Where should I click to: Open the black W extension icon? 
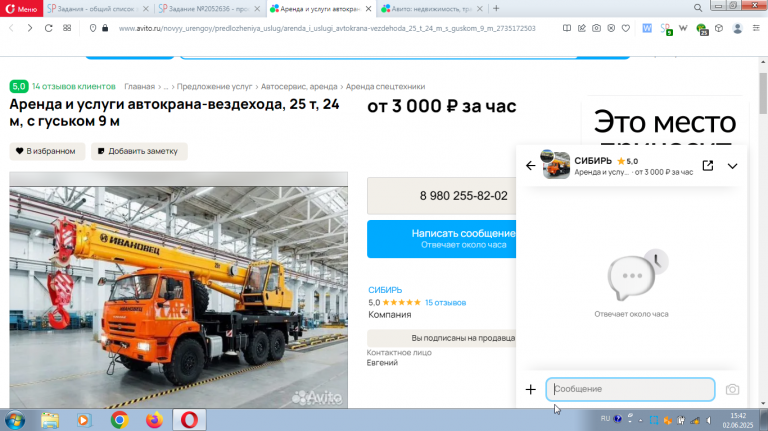point(683,28)
